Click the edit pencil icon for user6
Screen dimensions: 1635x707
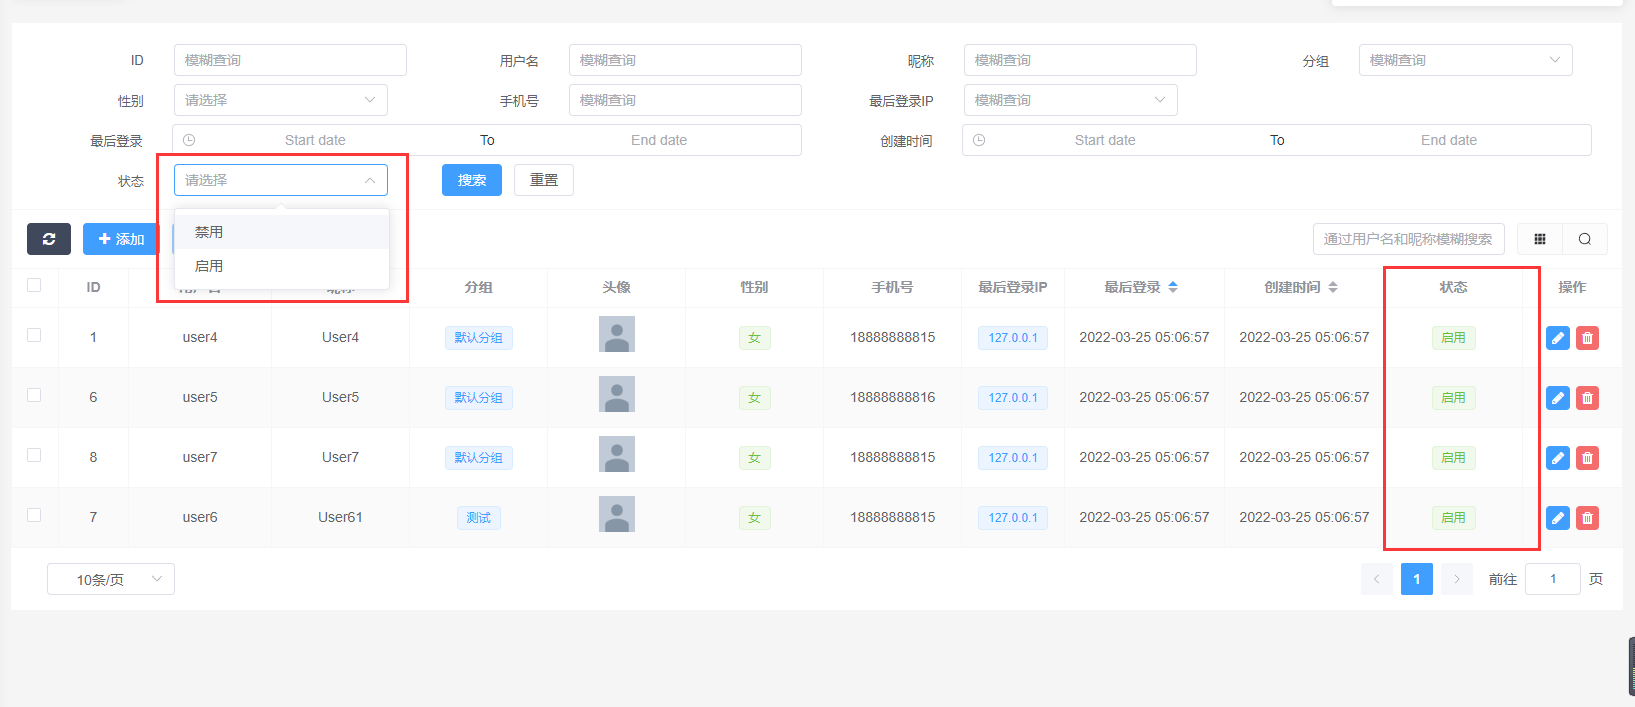[x=1557, y=518]
